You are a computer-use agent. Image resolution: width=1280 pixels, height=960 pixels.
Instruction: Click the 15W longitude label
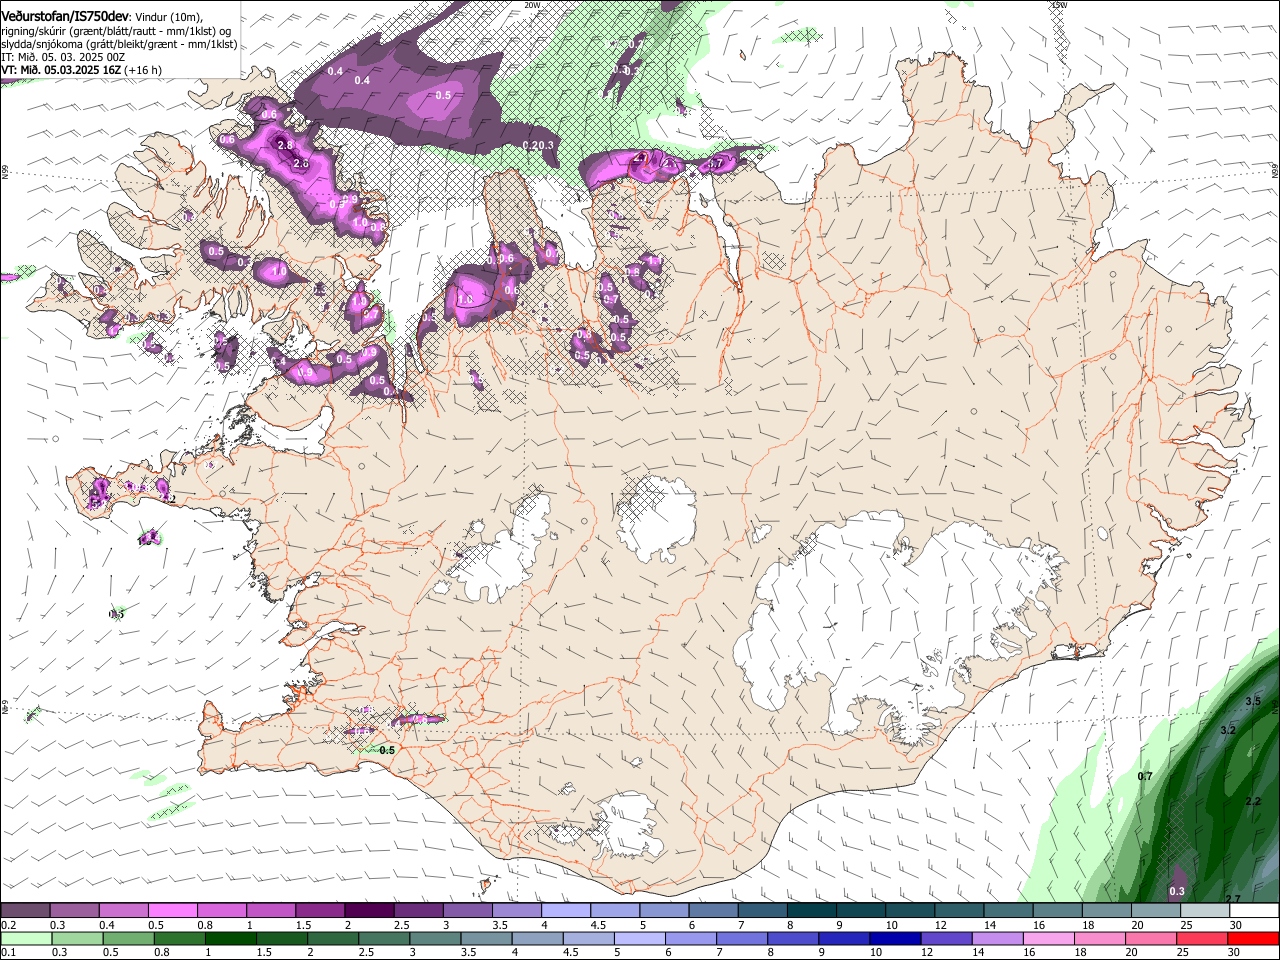coord(1059,5)
